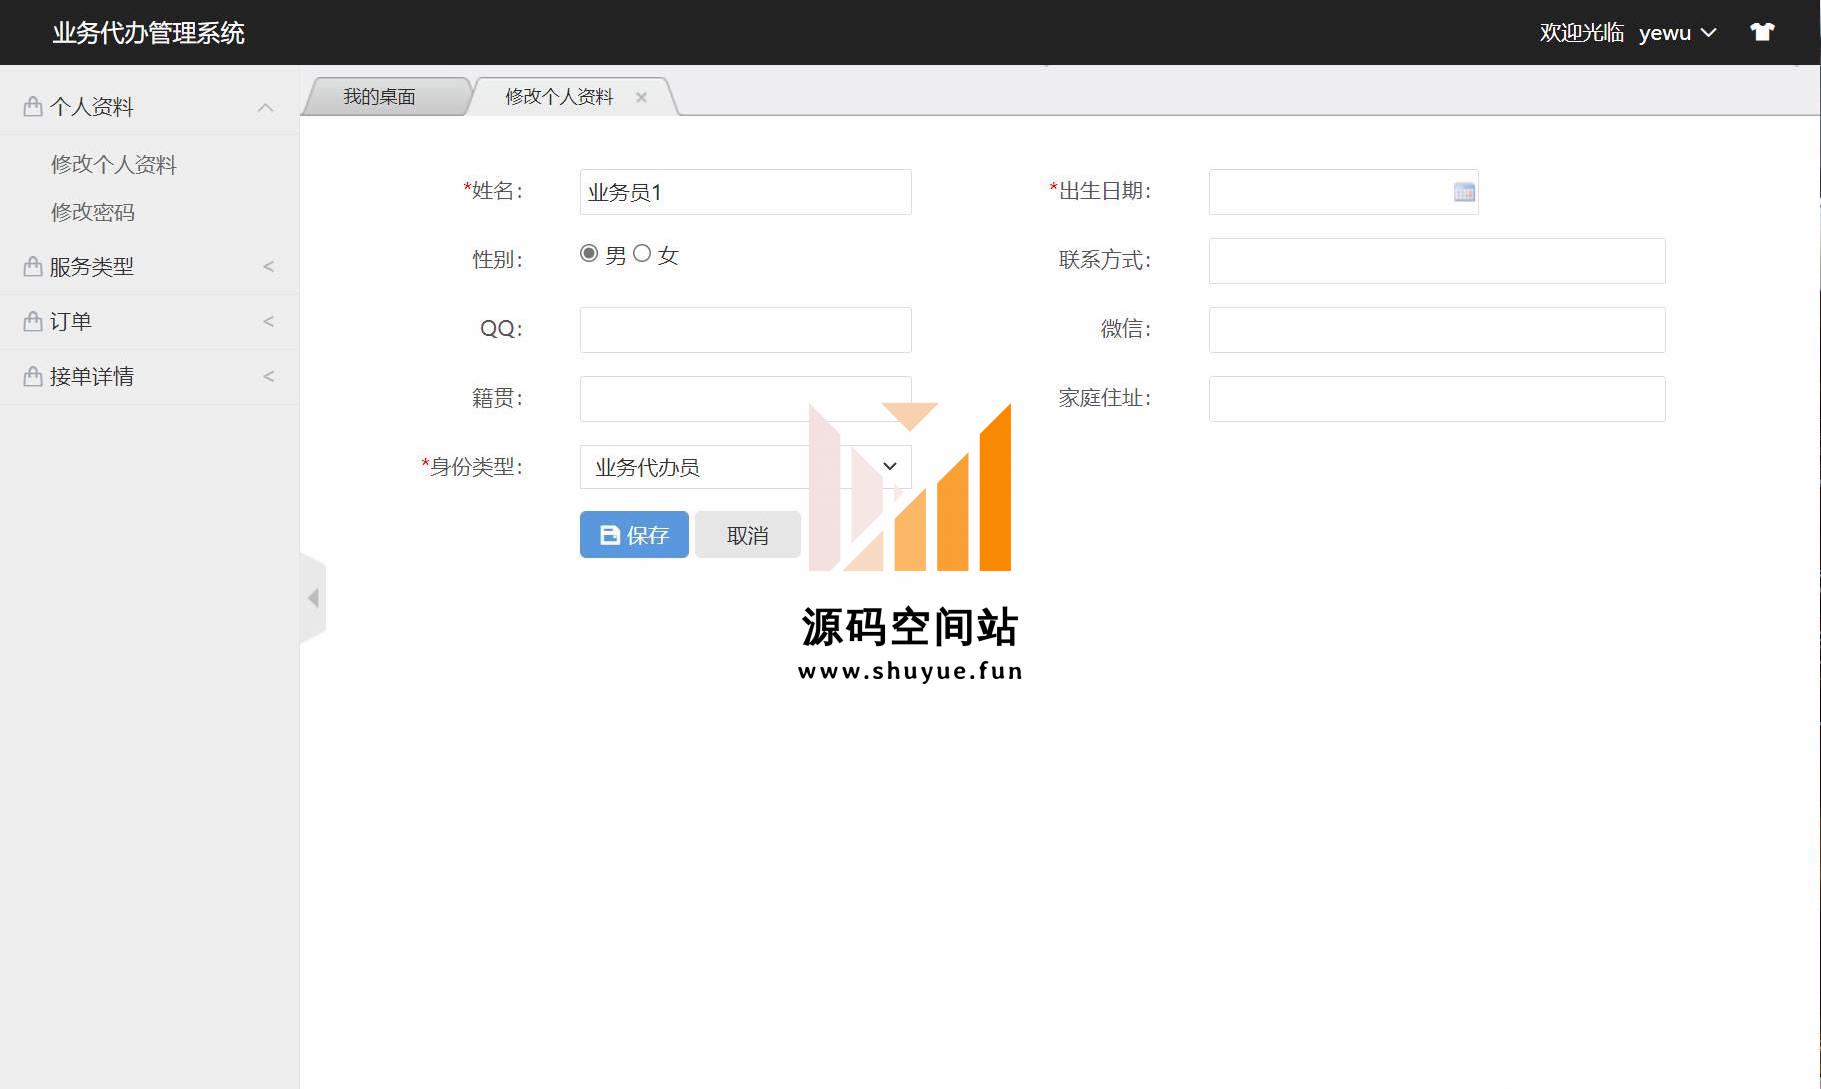This screenshot has height=1089, width=1821.
Task: Select the 女 gender radio button
Action: tap(642, 254)
